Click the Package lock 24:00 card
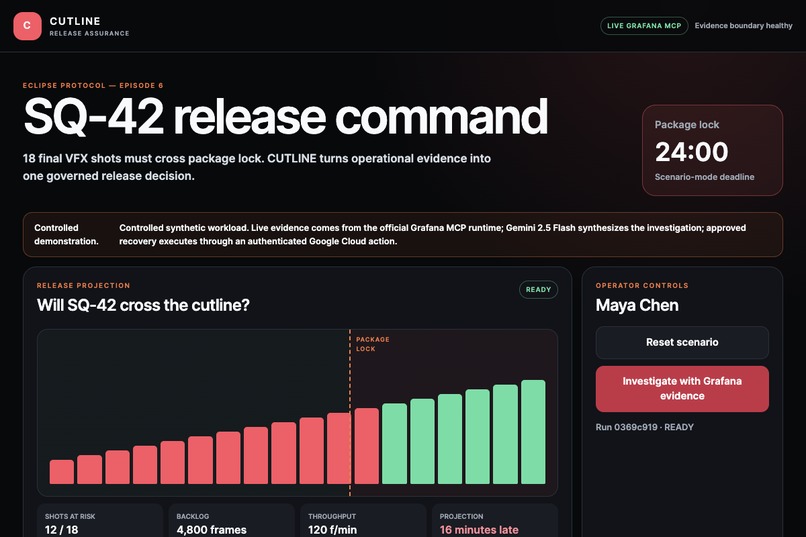This screenshot has width=806, height=537. 712,150
